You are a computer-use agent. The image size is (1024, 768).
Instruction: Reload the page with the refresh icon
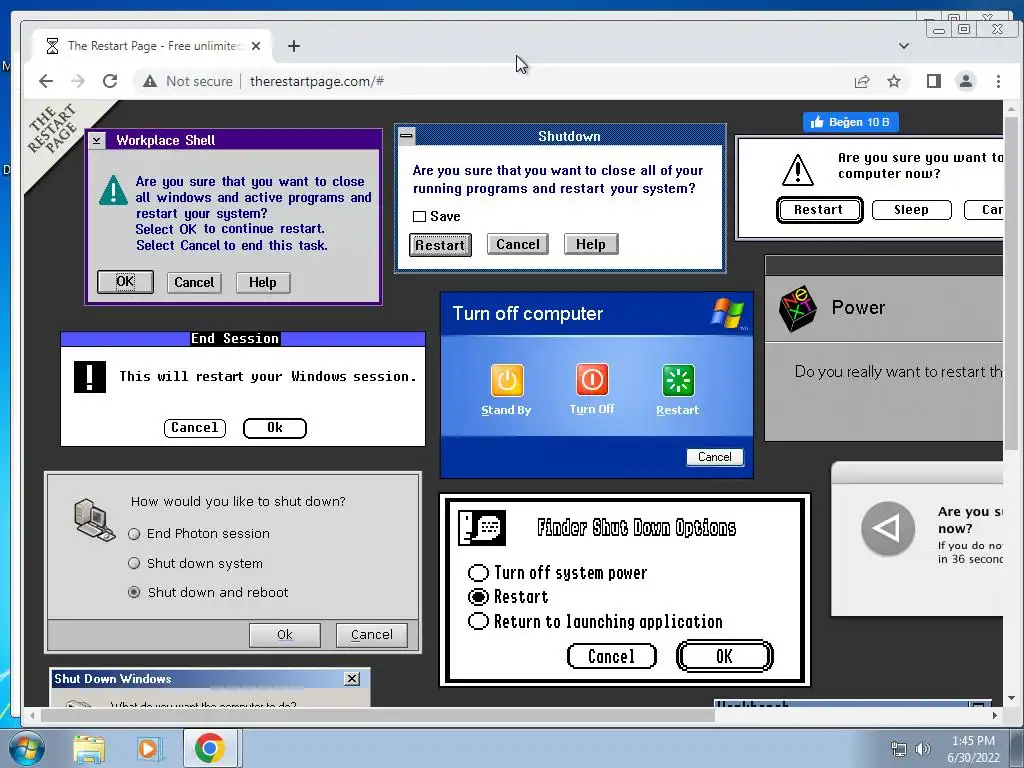pos(110,81)
